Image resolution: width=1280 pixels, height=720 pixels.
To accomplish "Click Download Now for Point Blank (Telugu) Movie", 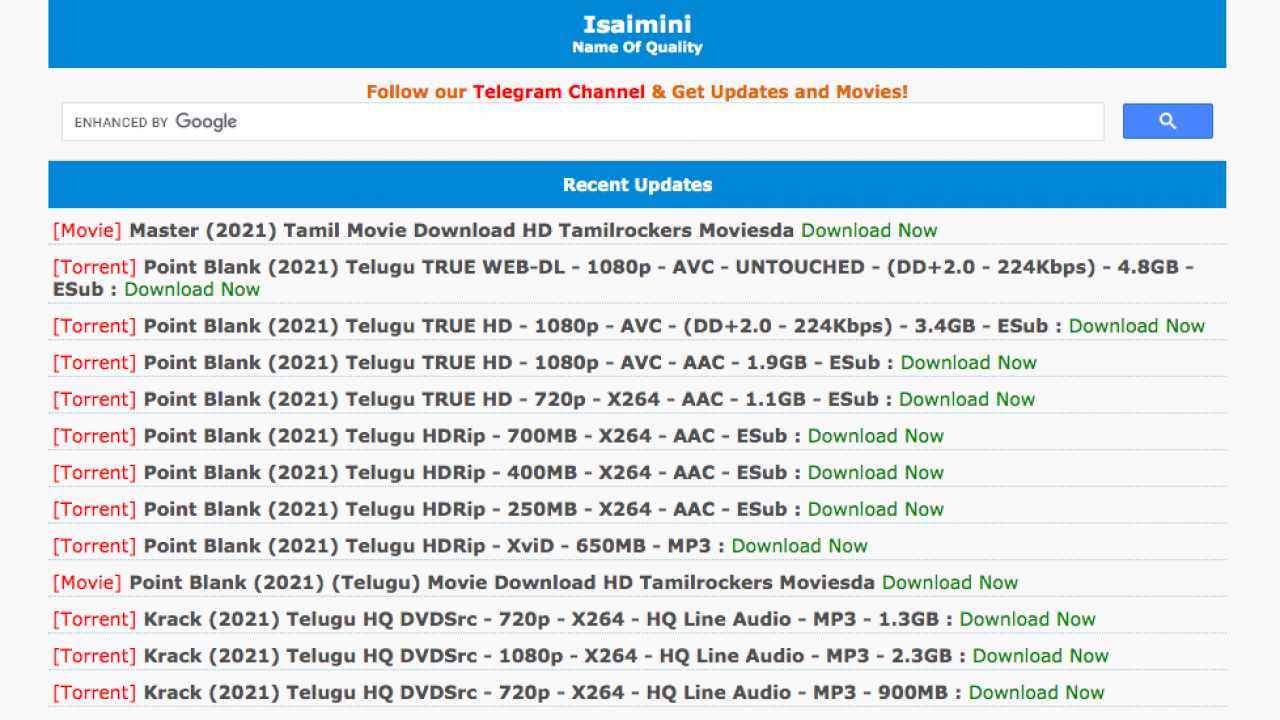I will point(950,582).
